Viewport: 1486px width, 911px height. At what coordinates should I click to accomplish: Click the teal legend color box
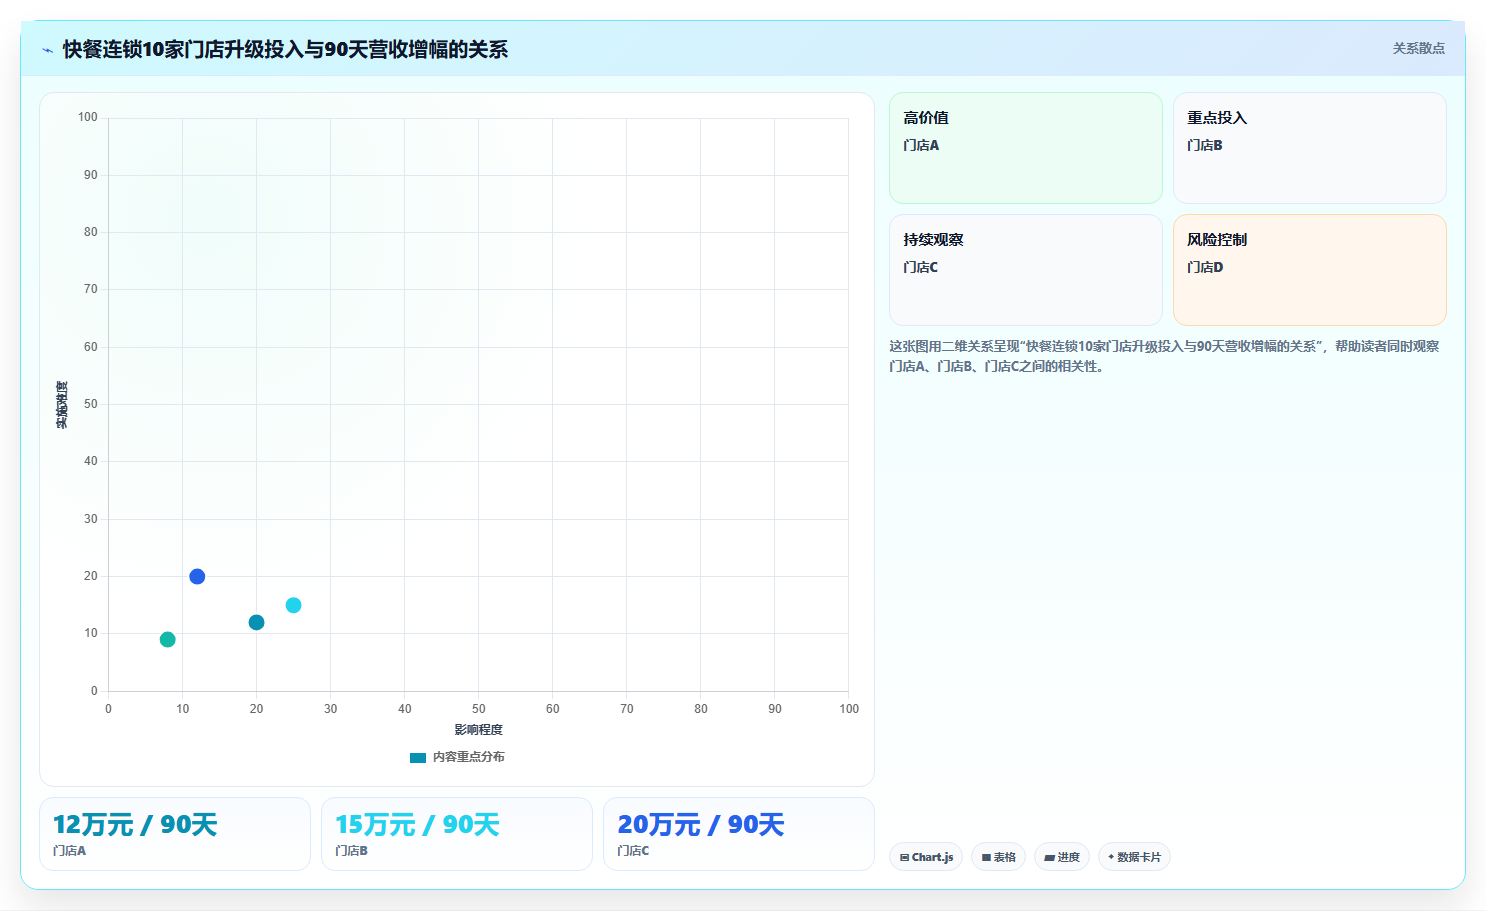coord(418,757)
